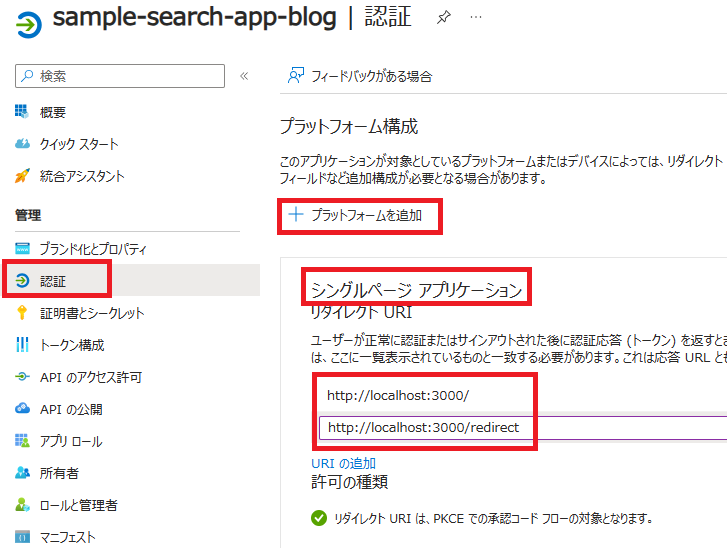Open アプリ ロール menu item

[71, 441]
